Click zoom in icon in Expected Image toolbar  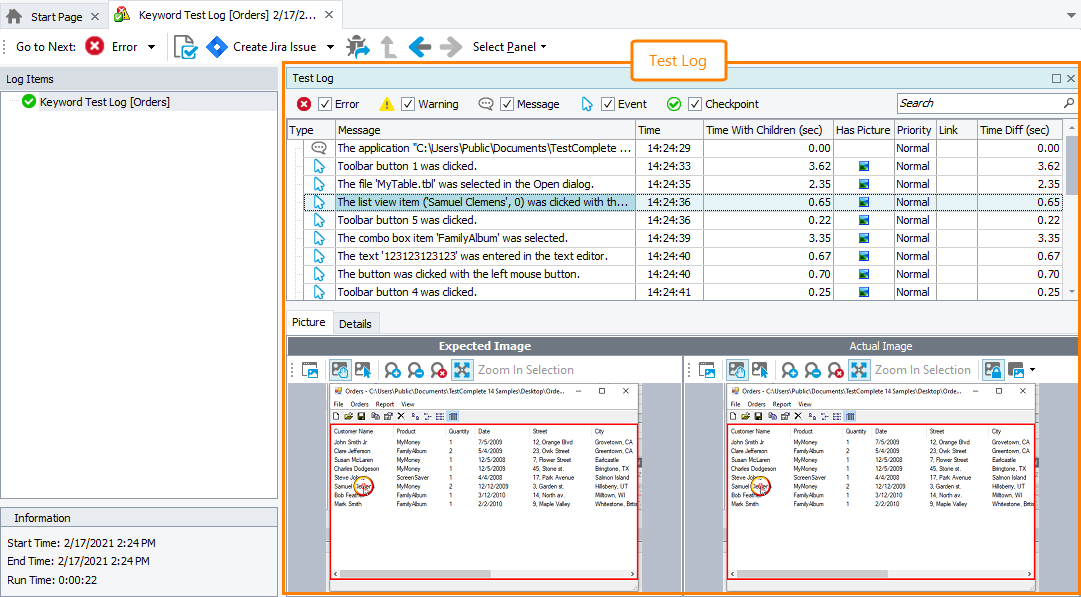point(393,370)
